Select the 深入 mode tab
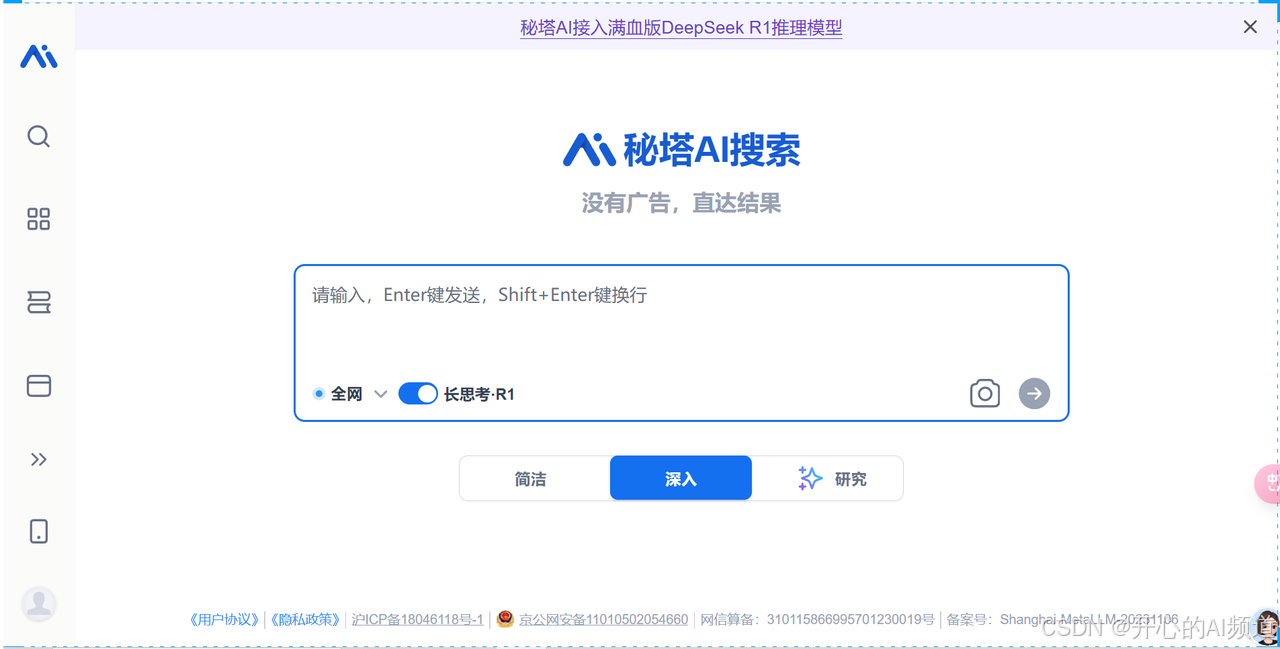The image size is (1280, 649). [x=681, y=479]
